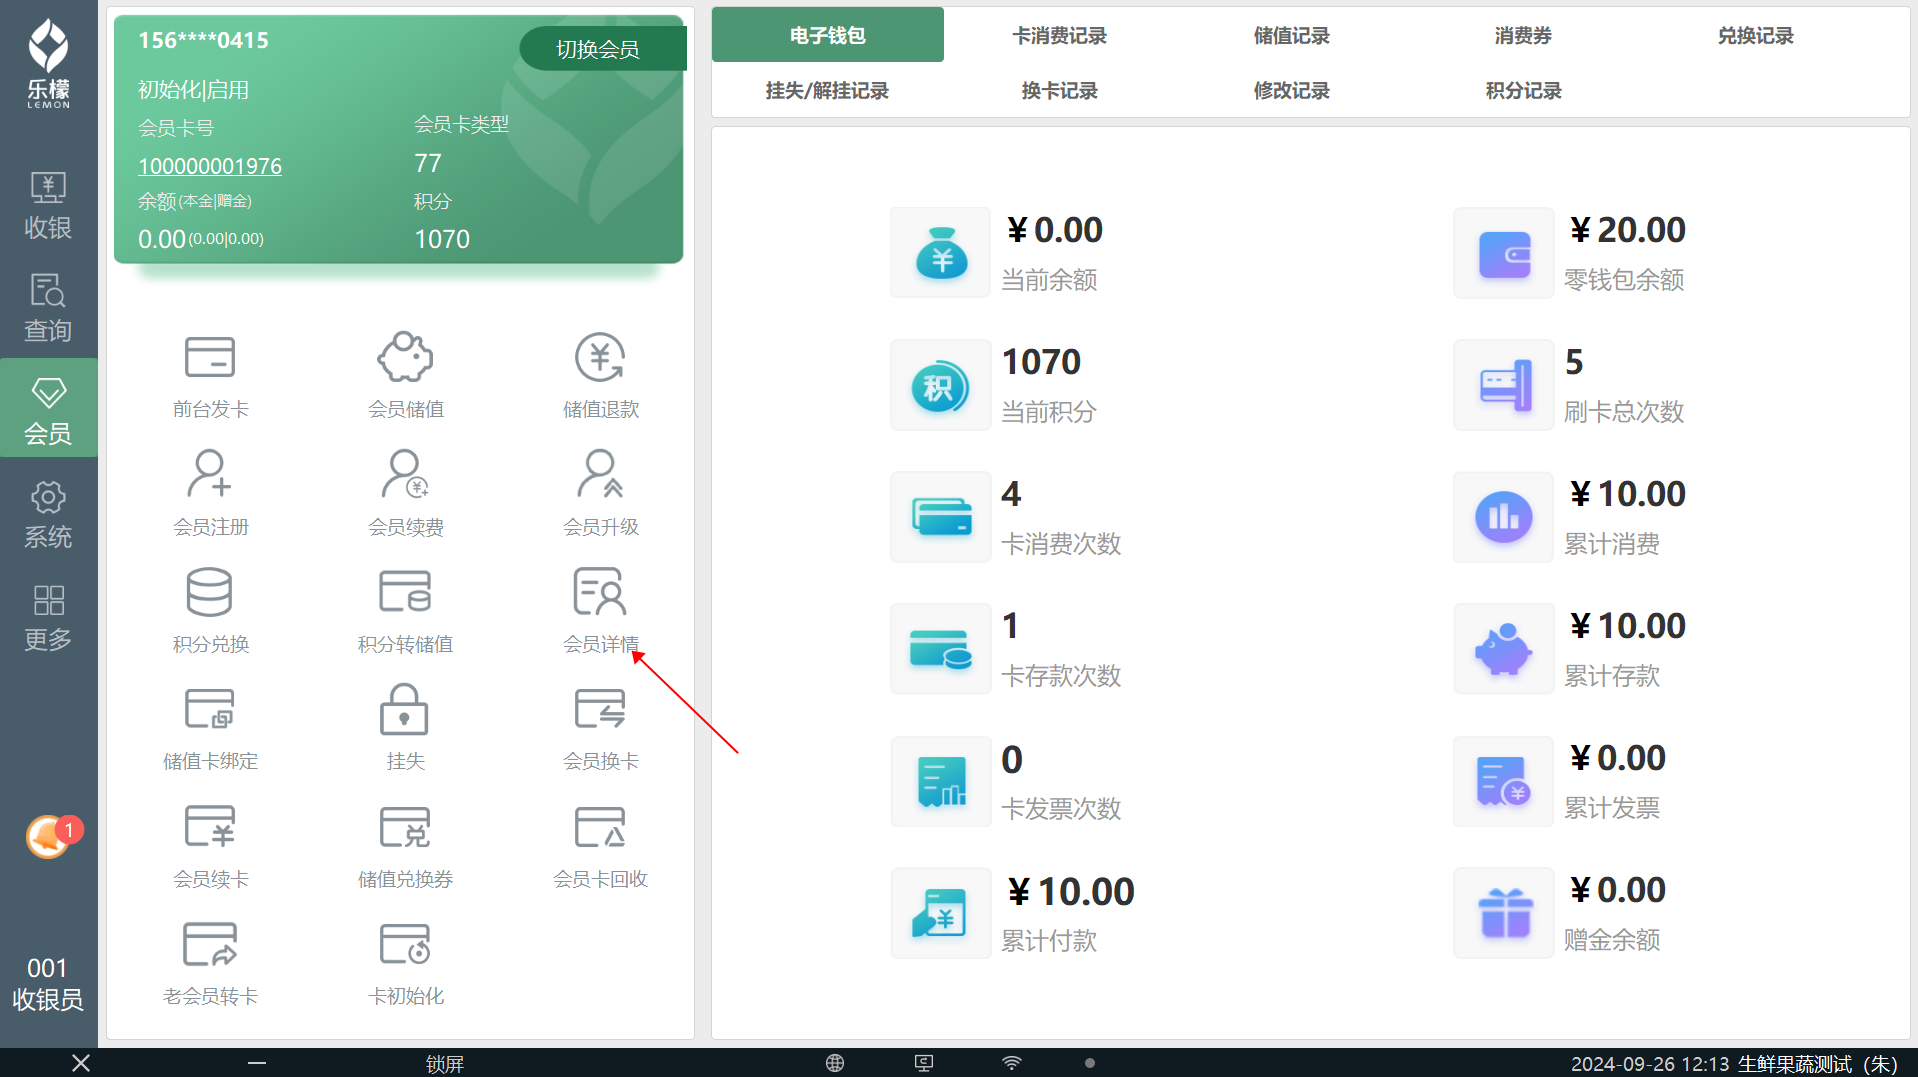The image size is (1918, 1077).
Task: Open 会员注册 register icon
Action: click(210, 474)
